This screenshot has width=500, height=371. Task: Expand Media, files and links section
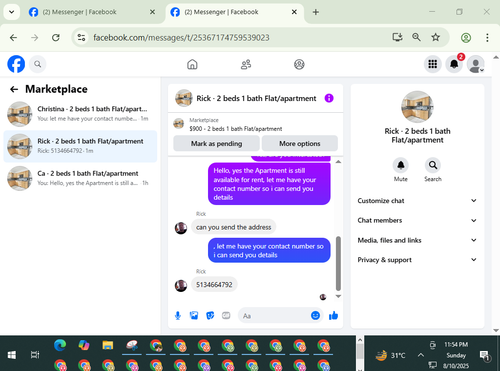pos(417,240)
